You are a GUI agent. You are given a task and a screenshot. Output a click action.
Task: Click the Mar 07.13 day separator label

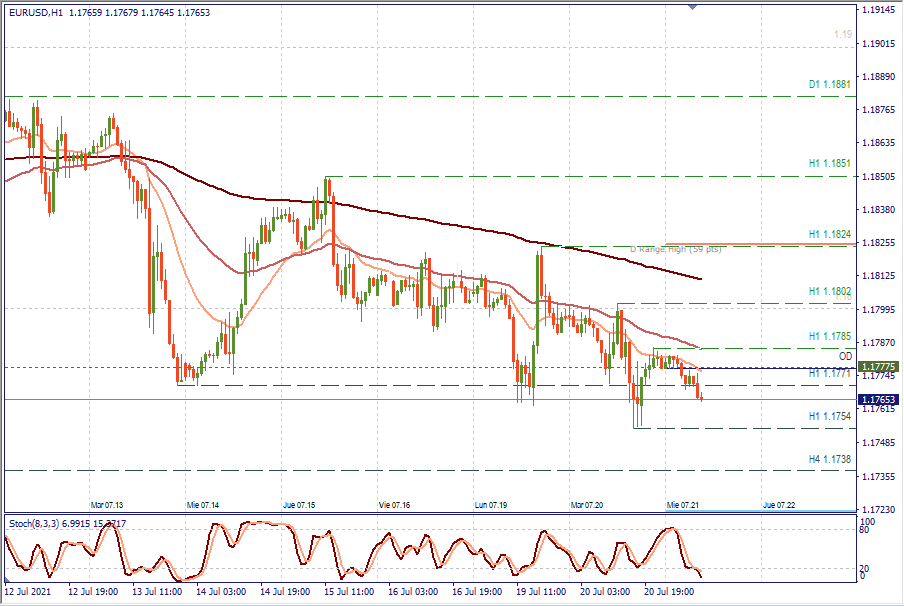click(107, 505)
